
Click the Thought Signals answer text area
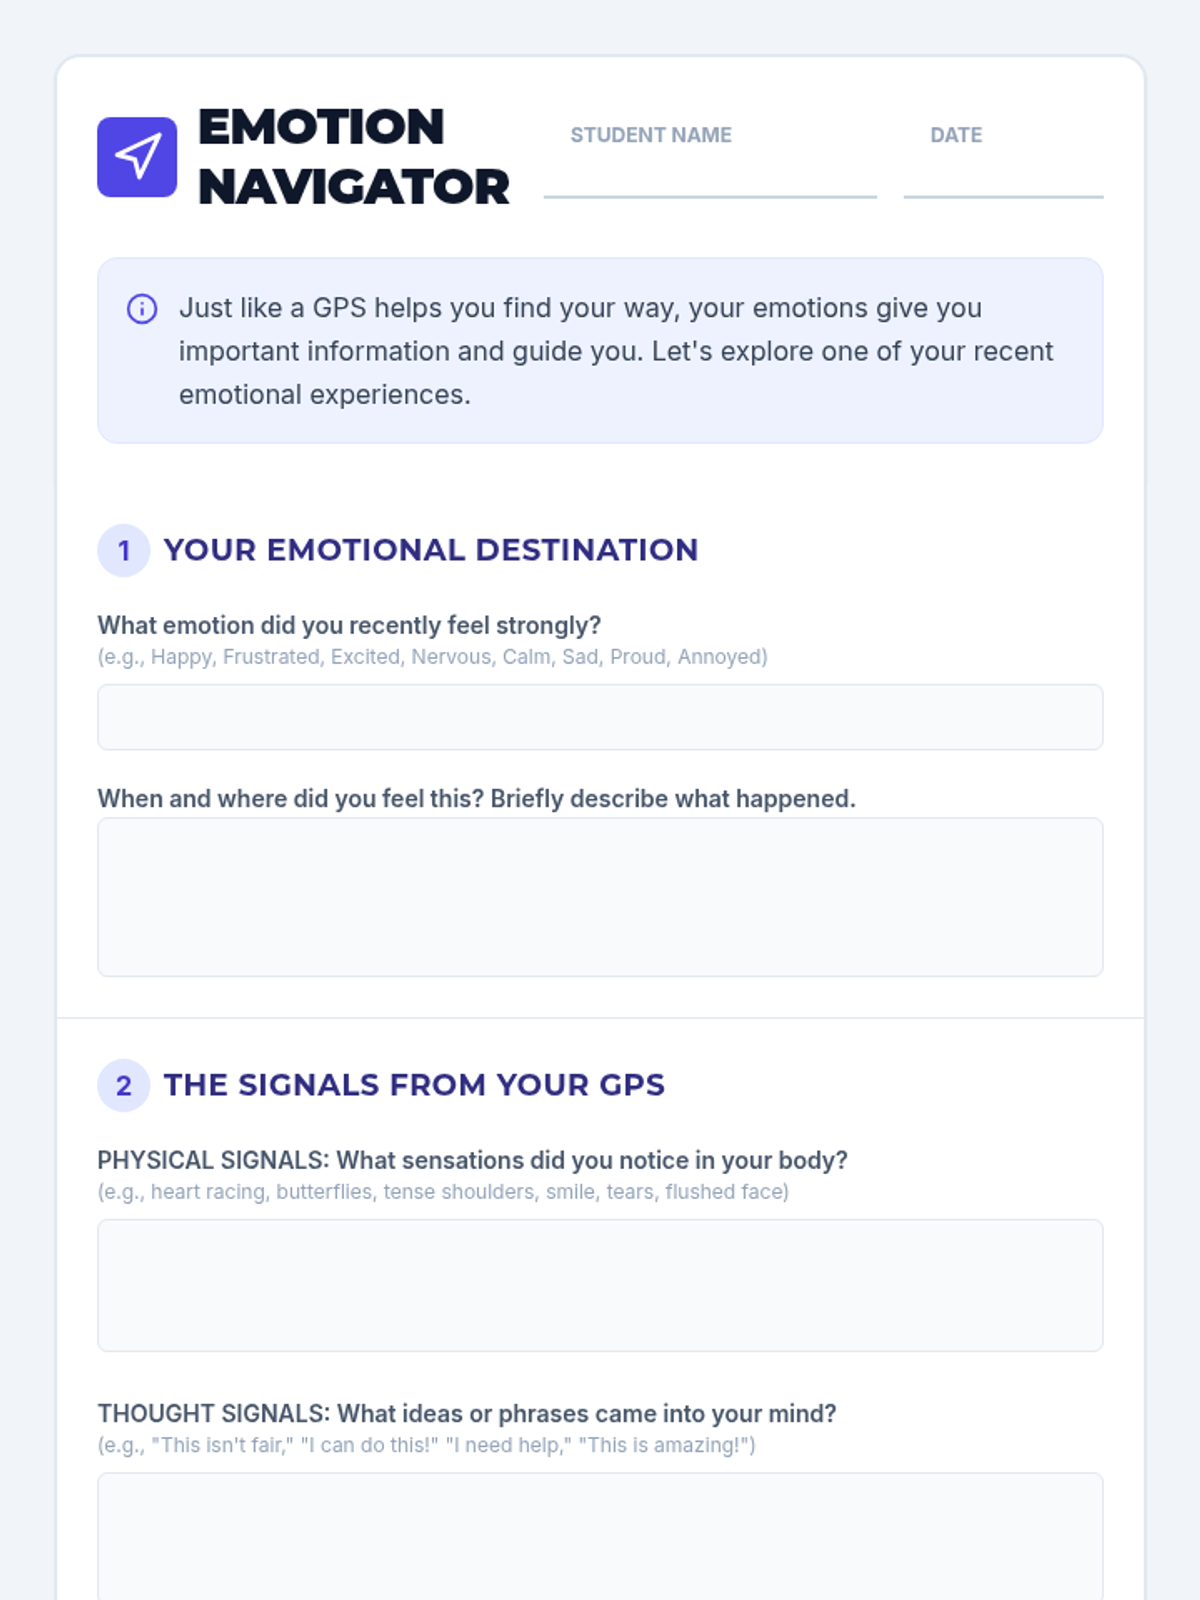click(600, 1535)
